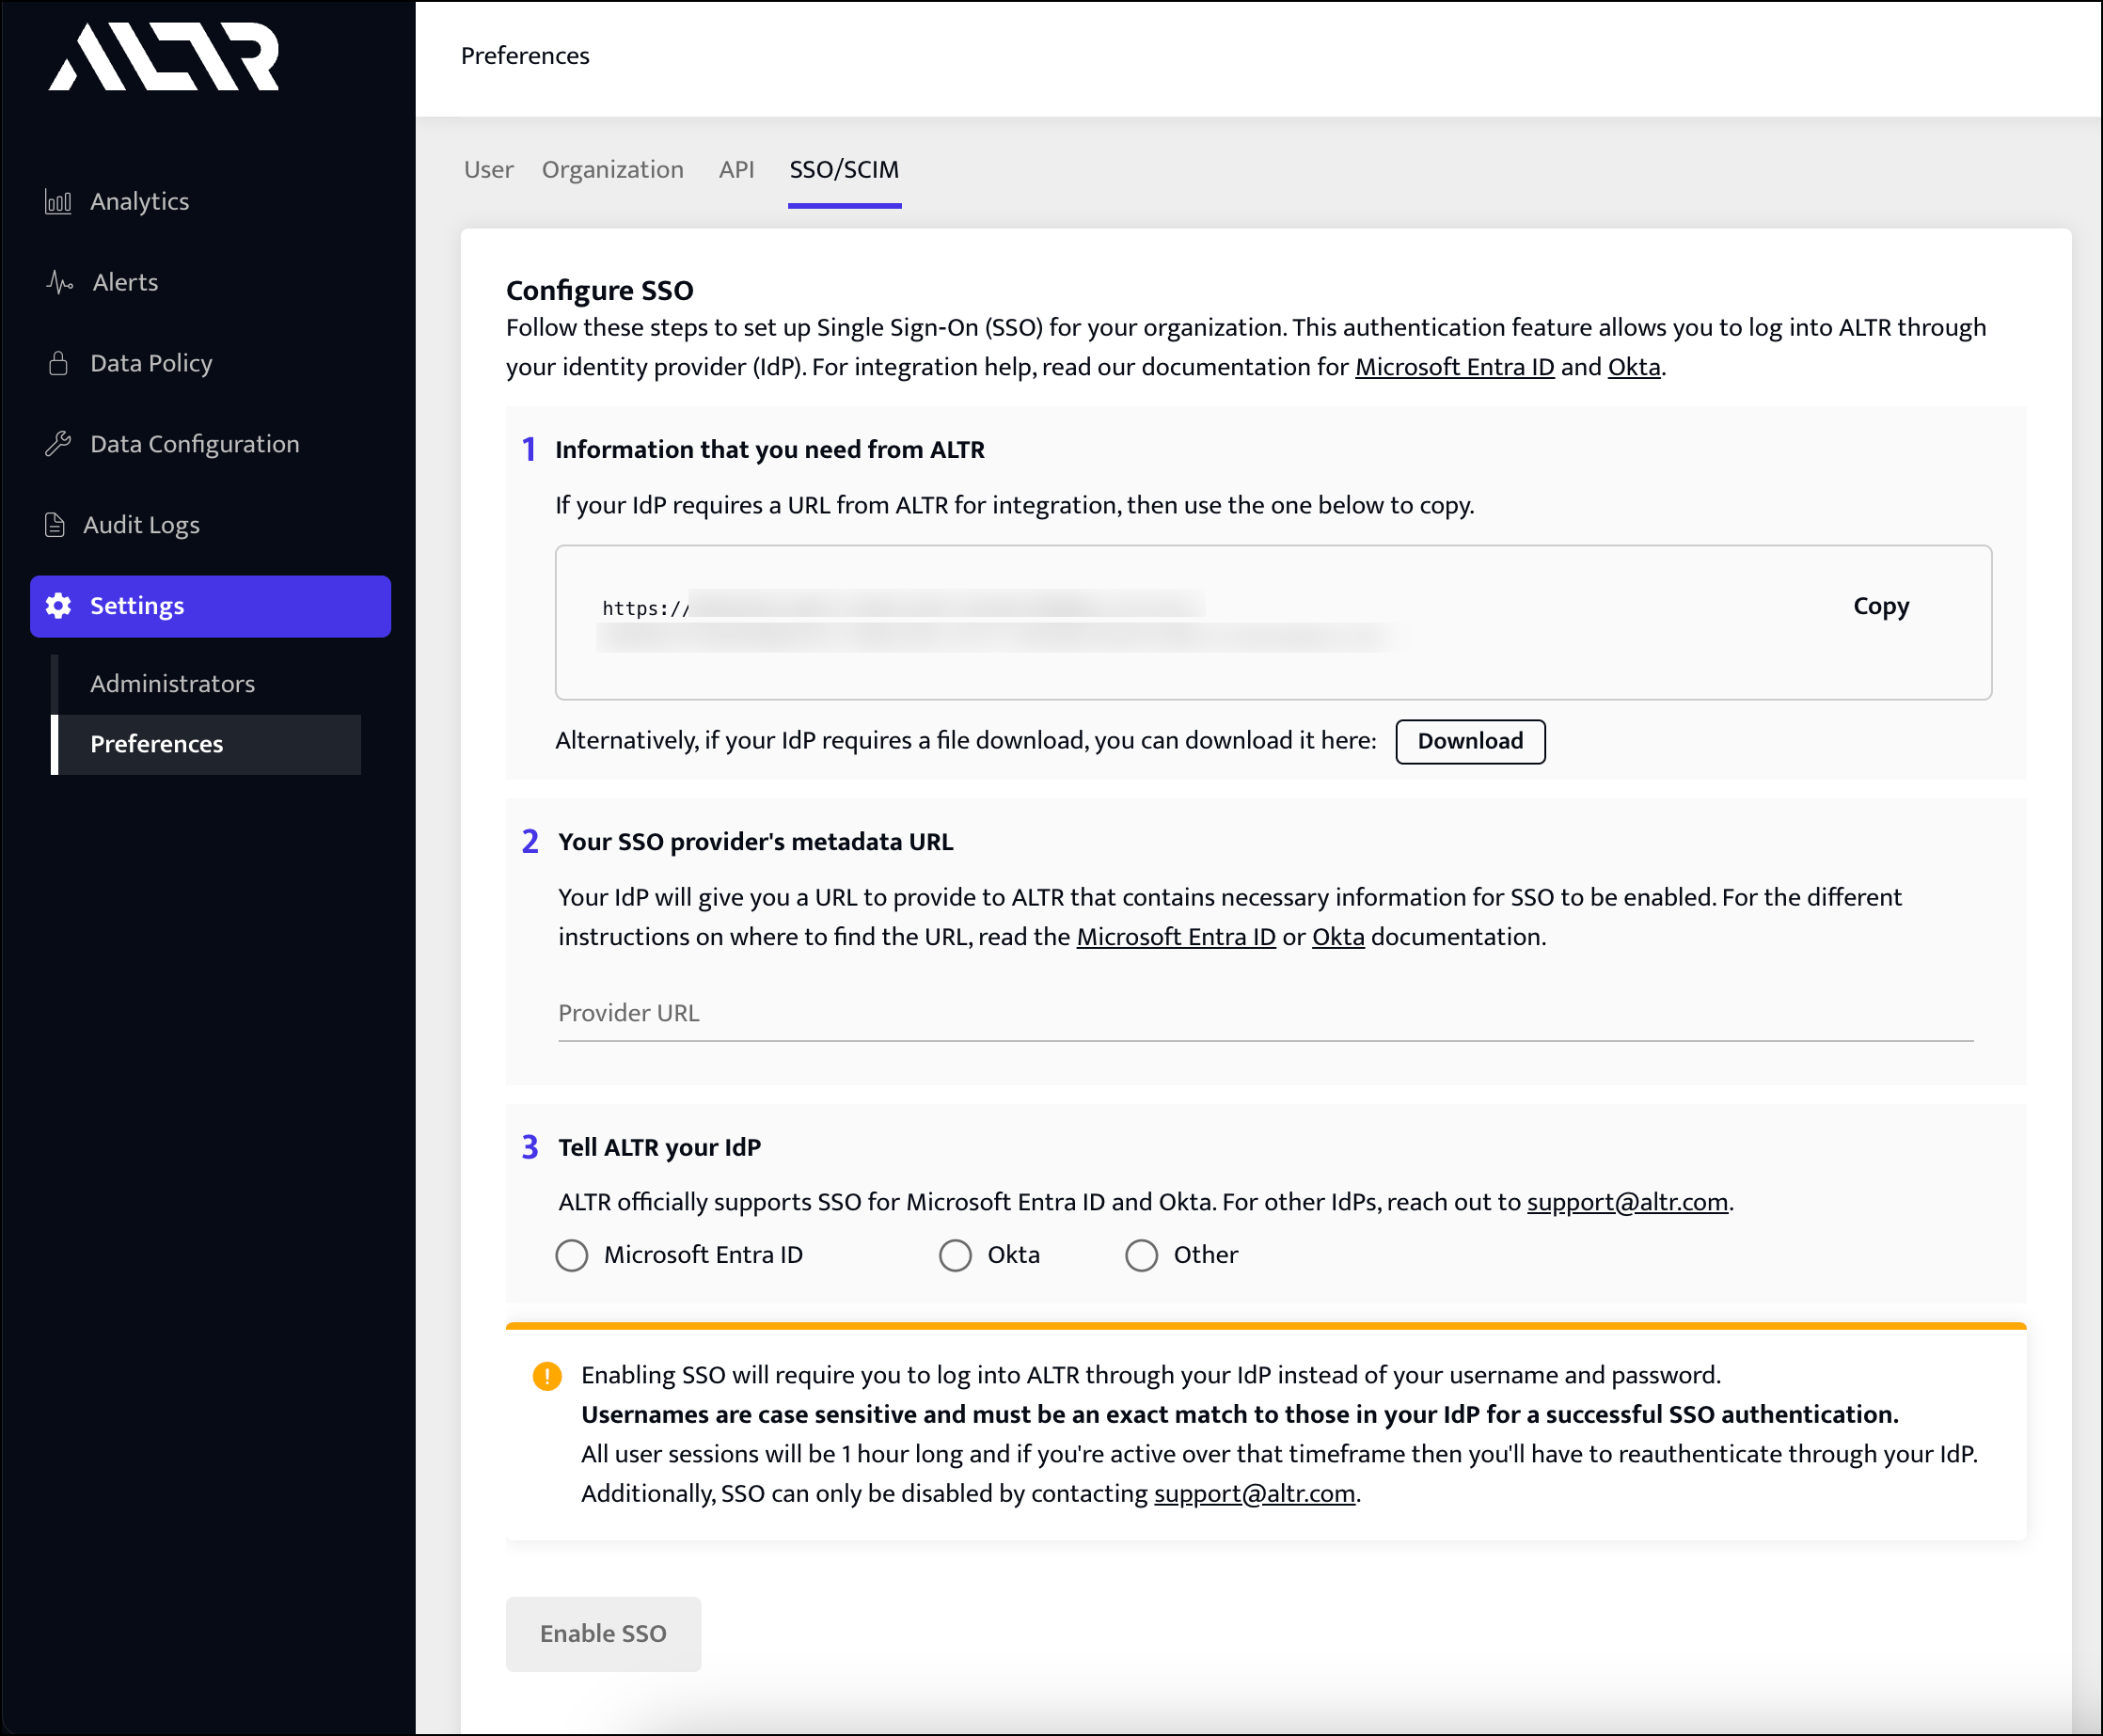Click the Data Configuration wrench icon
This screenshot has height=1736, width=2103.
click(58, 444)
